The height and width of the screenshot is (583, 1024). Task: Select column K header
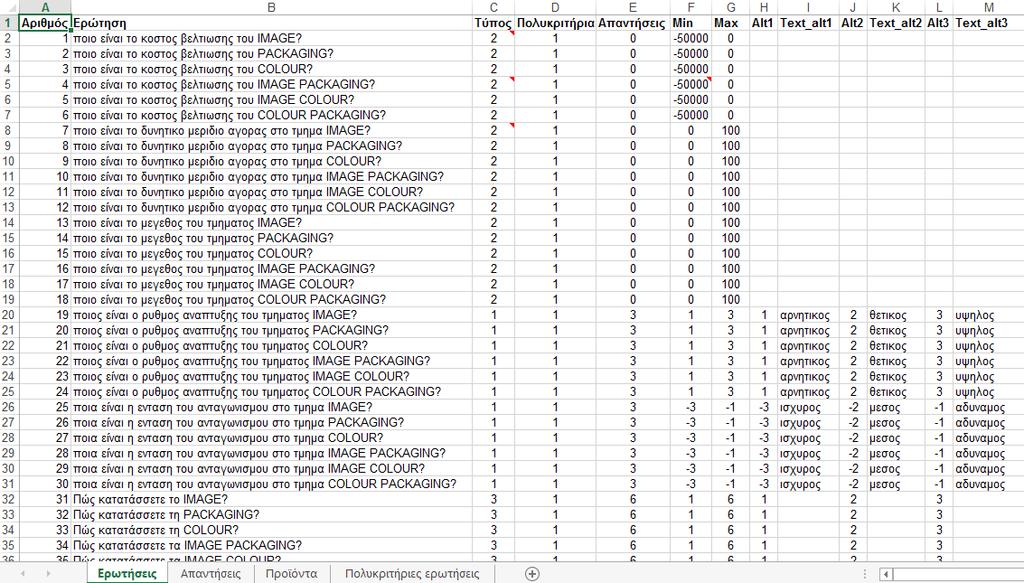pyautogui.click(x=896, y=7)
